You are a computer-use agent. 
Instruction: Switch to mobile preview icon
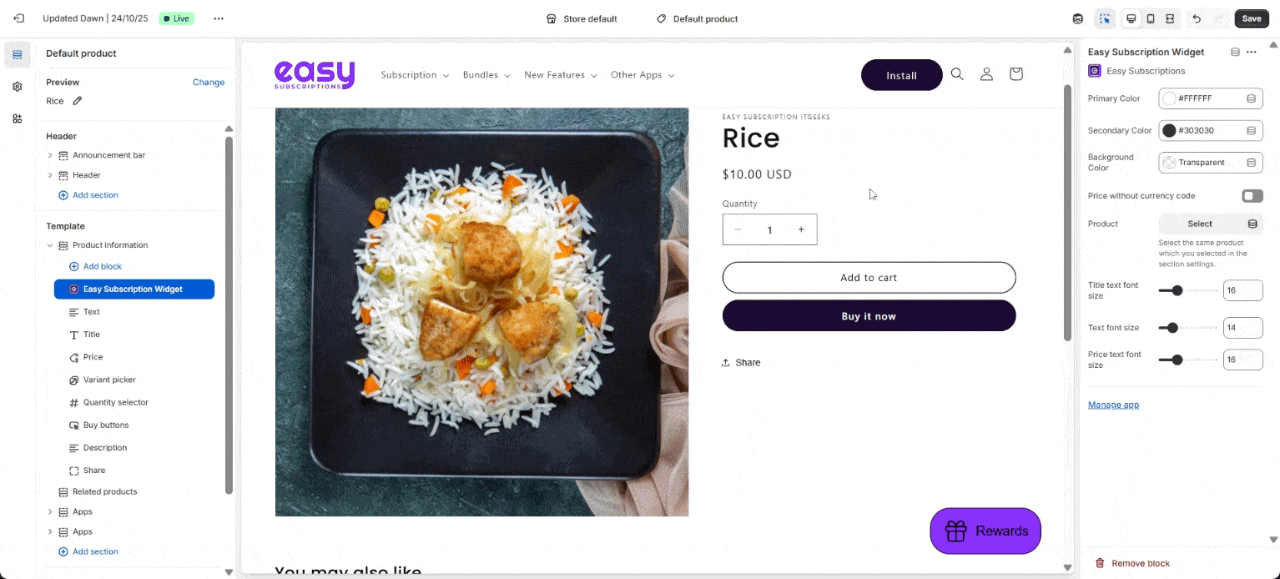(1150, 19)
